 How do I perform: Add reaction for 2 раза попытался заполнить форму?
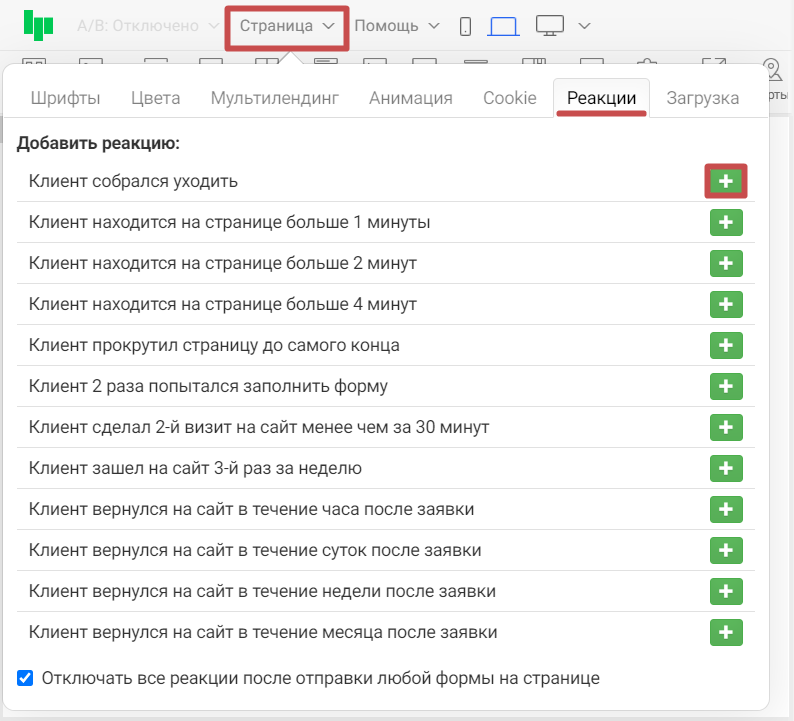pyautogui.click(x=726, y=386)
